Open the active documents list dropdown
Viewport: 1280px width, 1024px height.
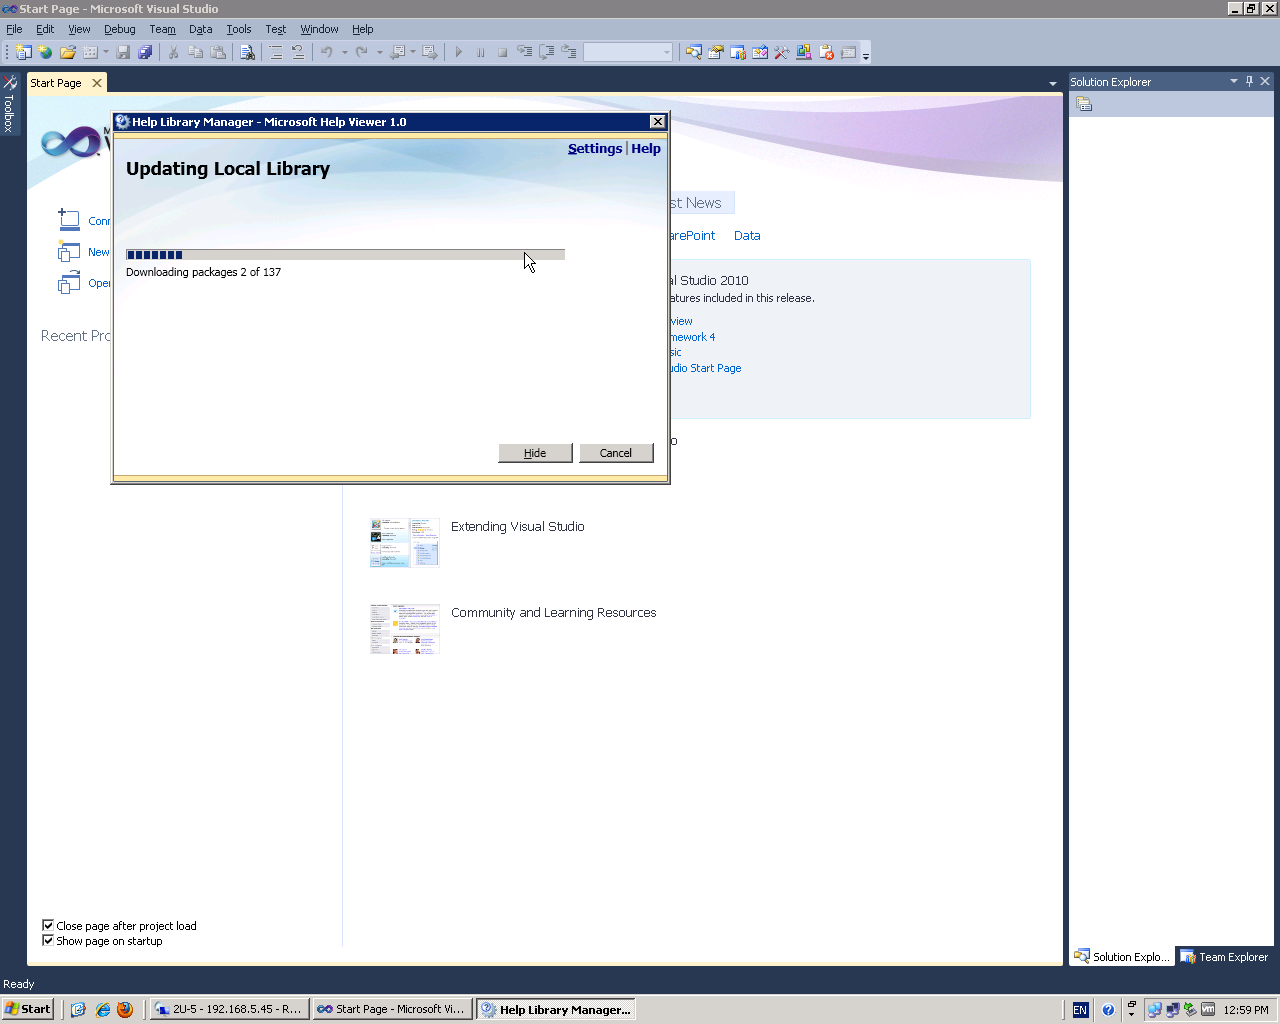click(1052, 83)
